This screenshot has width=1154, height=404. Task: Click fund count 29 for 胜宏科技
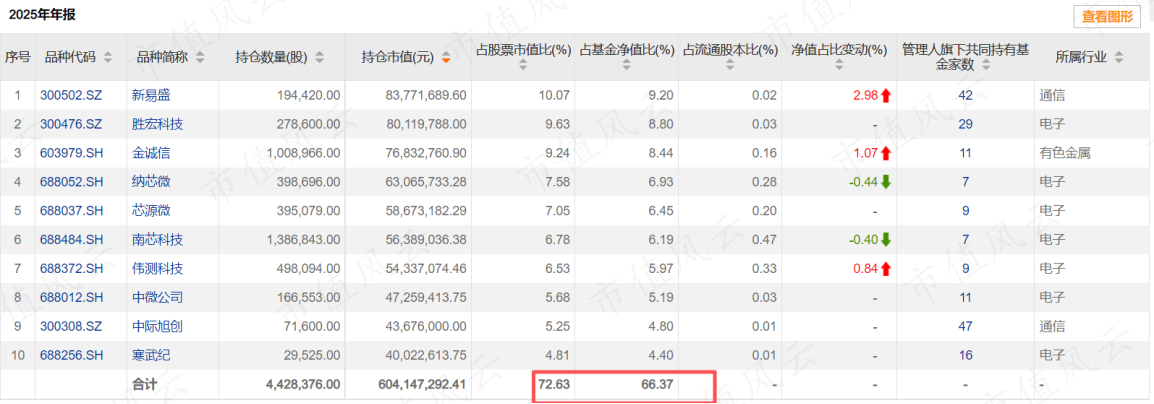(x=965, y=124)
